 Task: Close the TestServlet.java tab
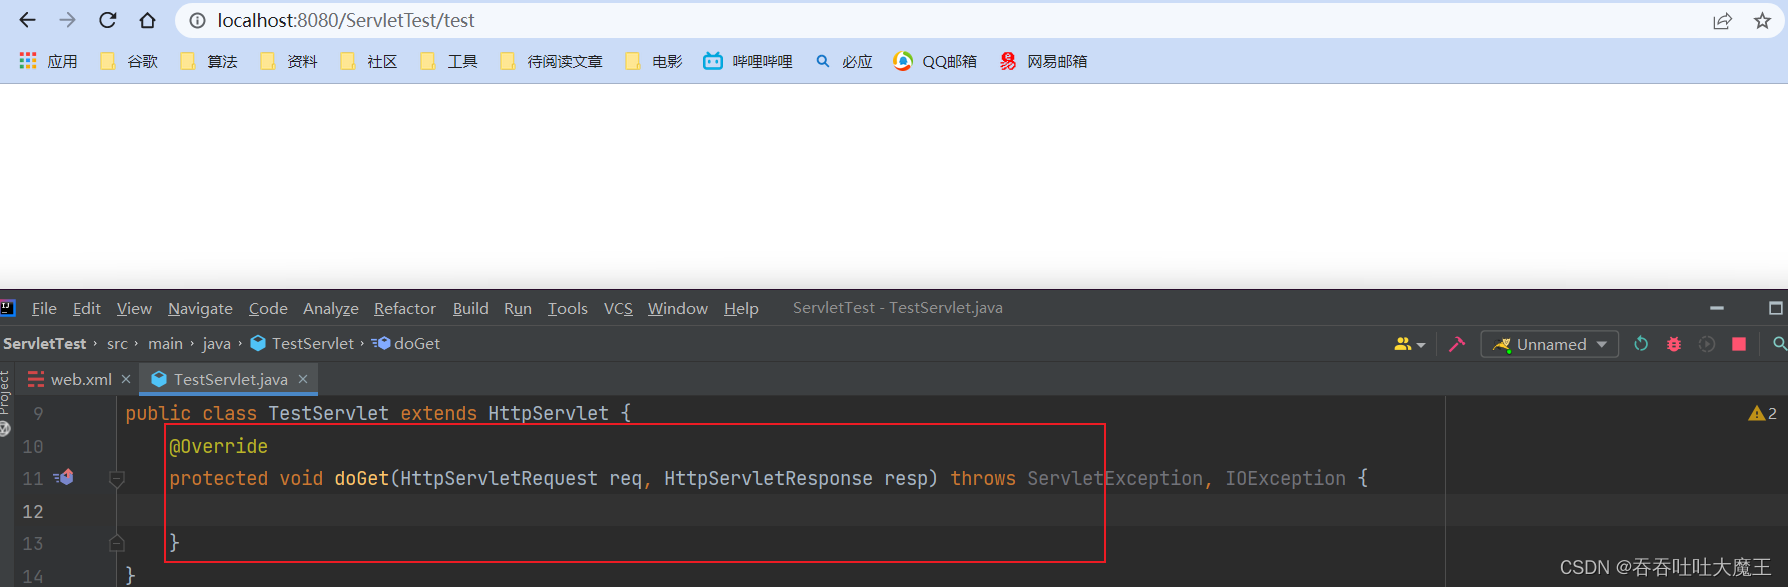(303, 379)
